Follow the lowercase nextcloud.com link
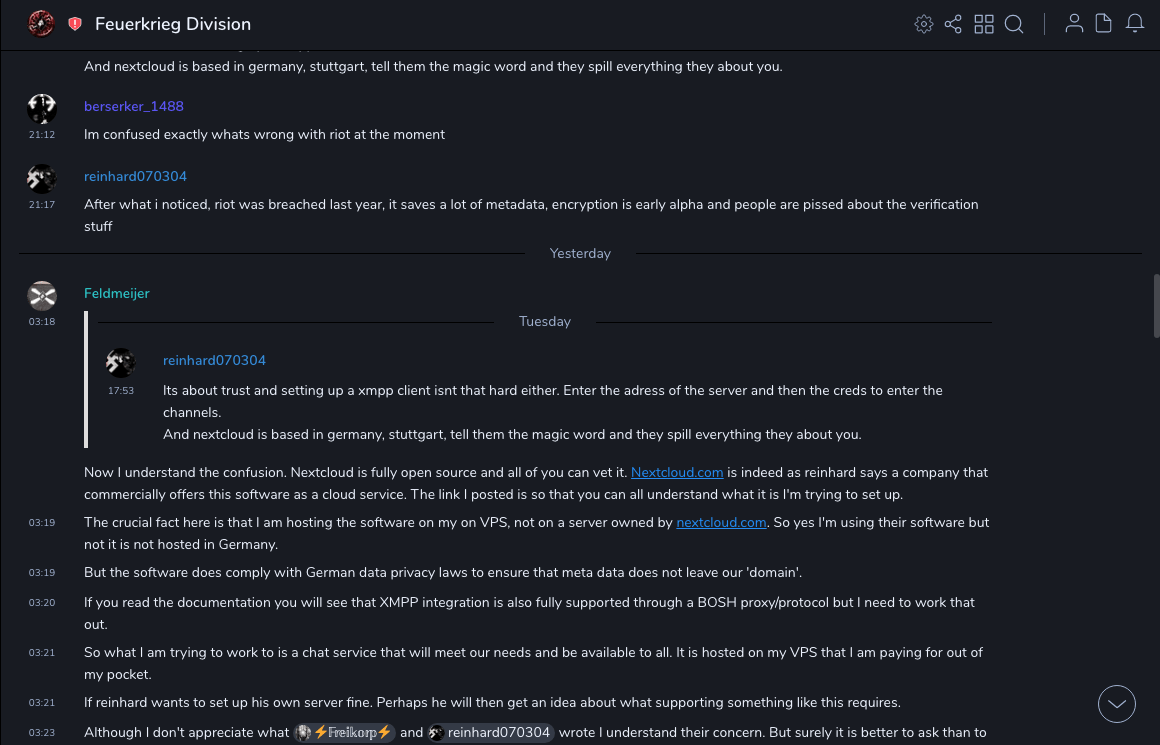Screen dimensions: 1160x745 721,522
